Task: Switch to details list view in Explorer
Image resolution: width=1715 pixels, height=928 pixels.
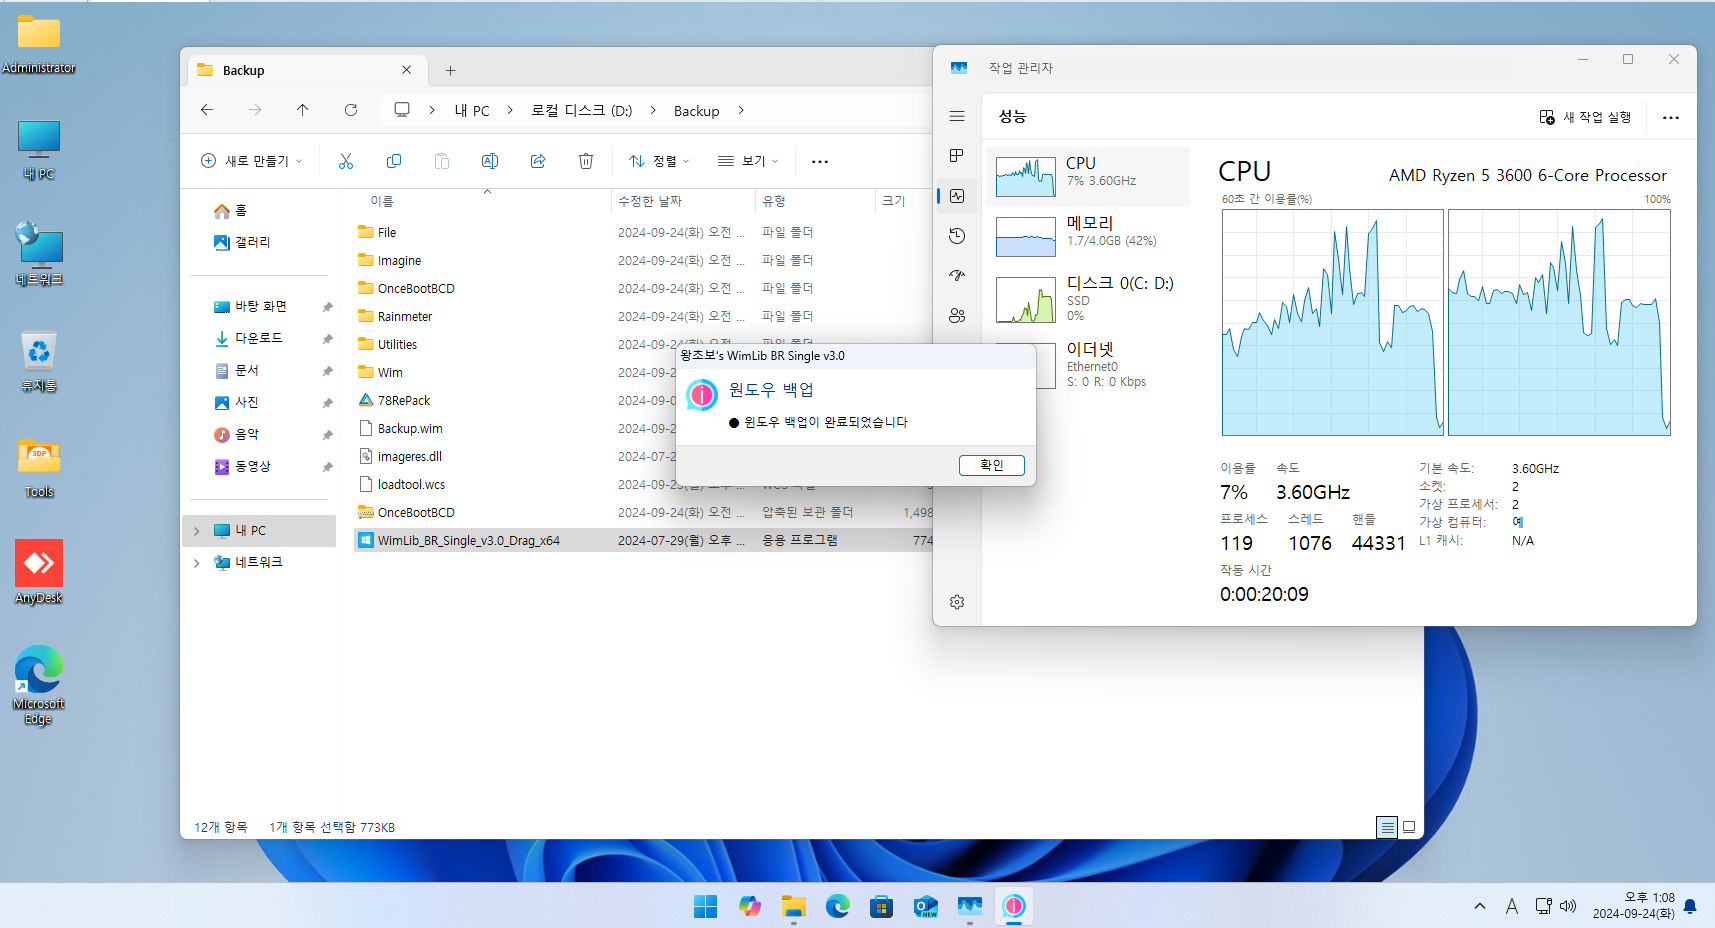Action: (x=1387, y=827)
